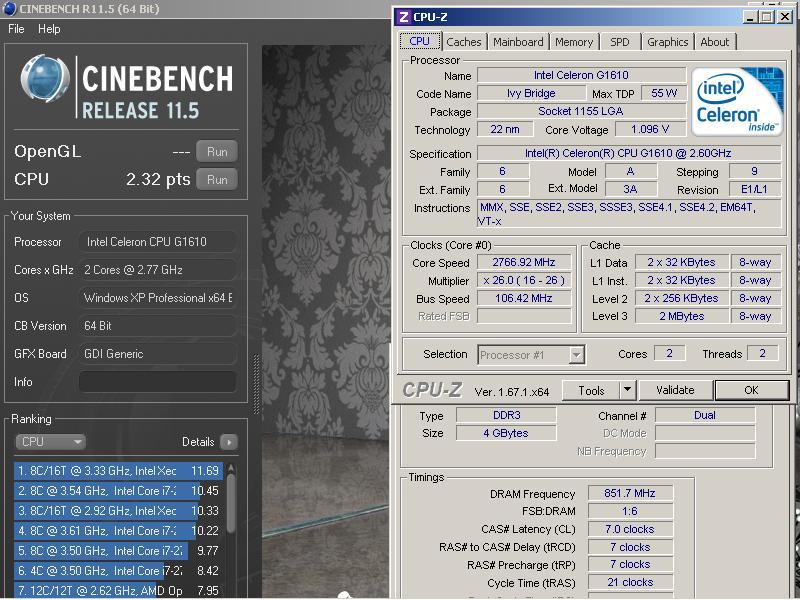Select ranking entry 7 AMD Opteron 7.95
The height and width of the screenshot is (600, 800).
[118, 590]
